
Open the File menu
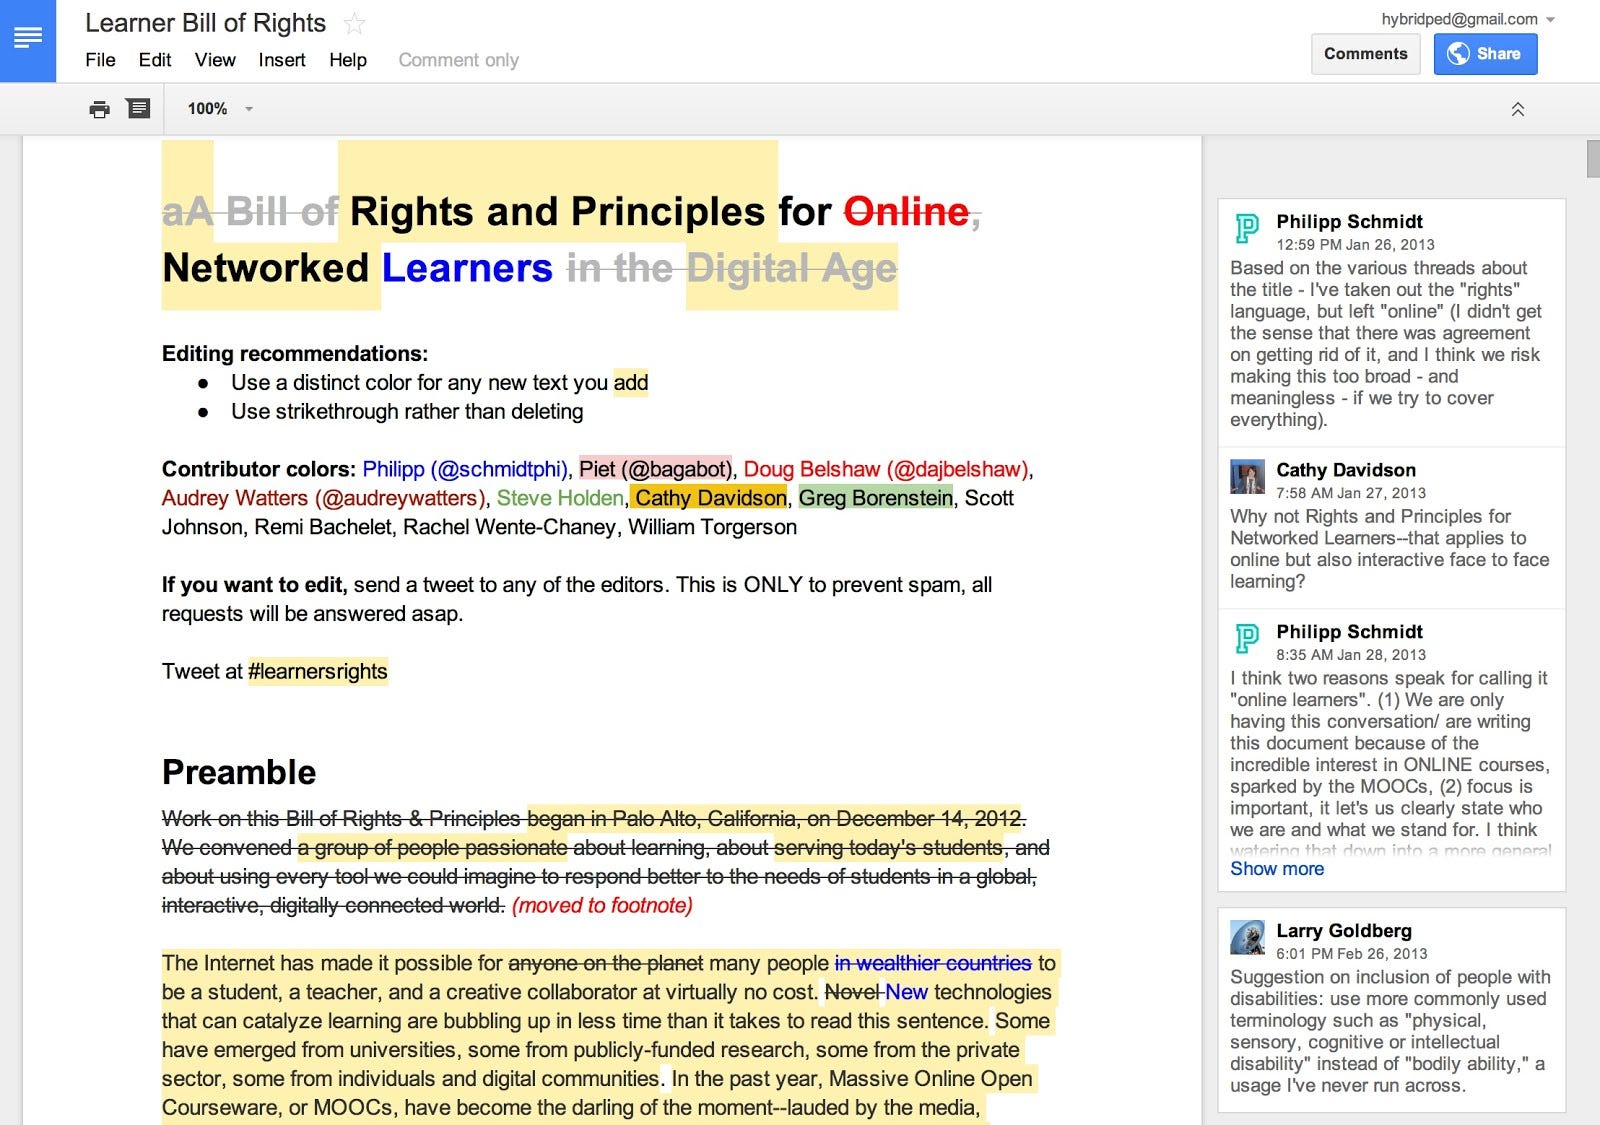tap(100, 60)
